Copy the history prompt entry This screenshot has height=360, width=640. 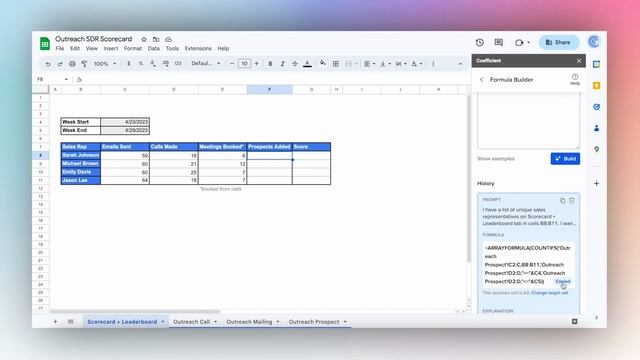(x=562, y=200)
